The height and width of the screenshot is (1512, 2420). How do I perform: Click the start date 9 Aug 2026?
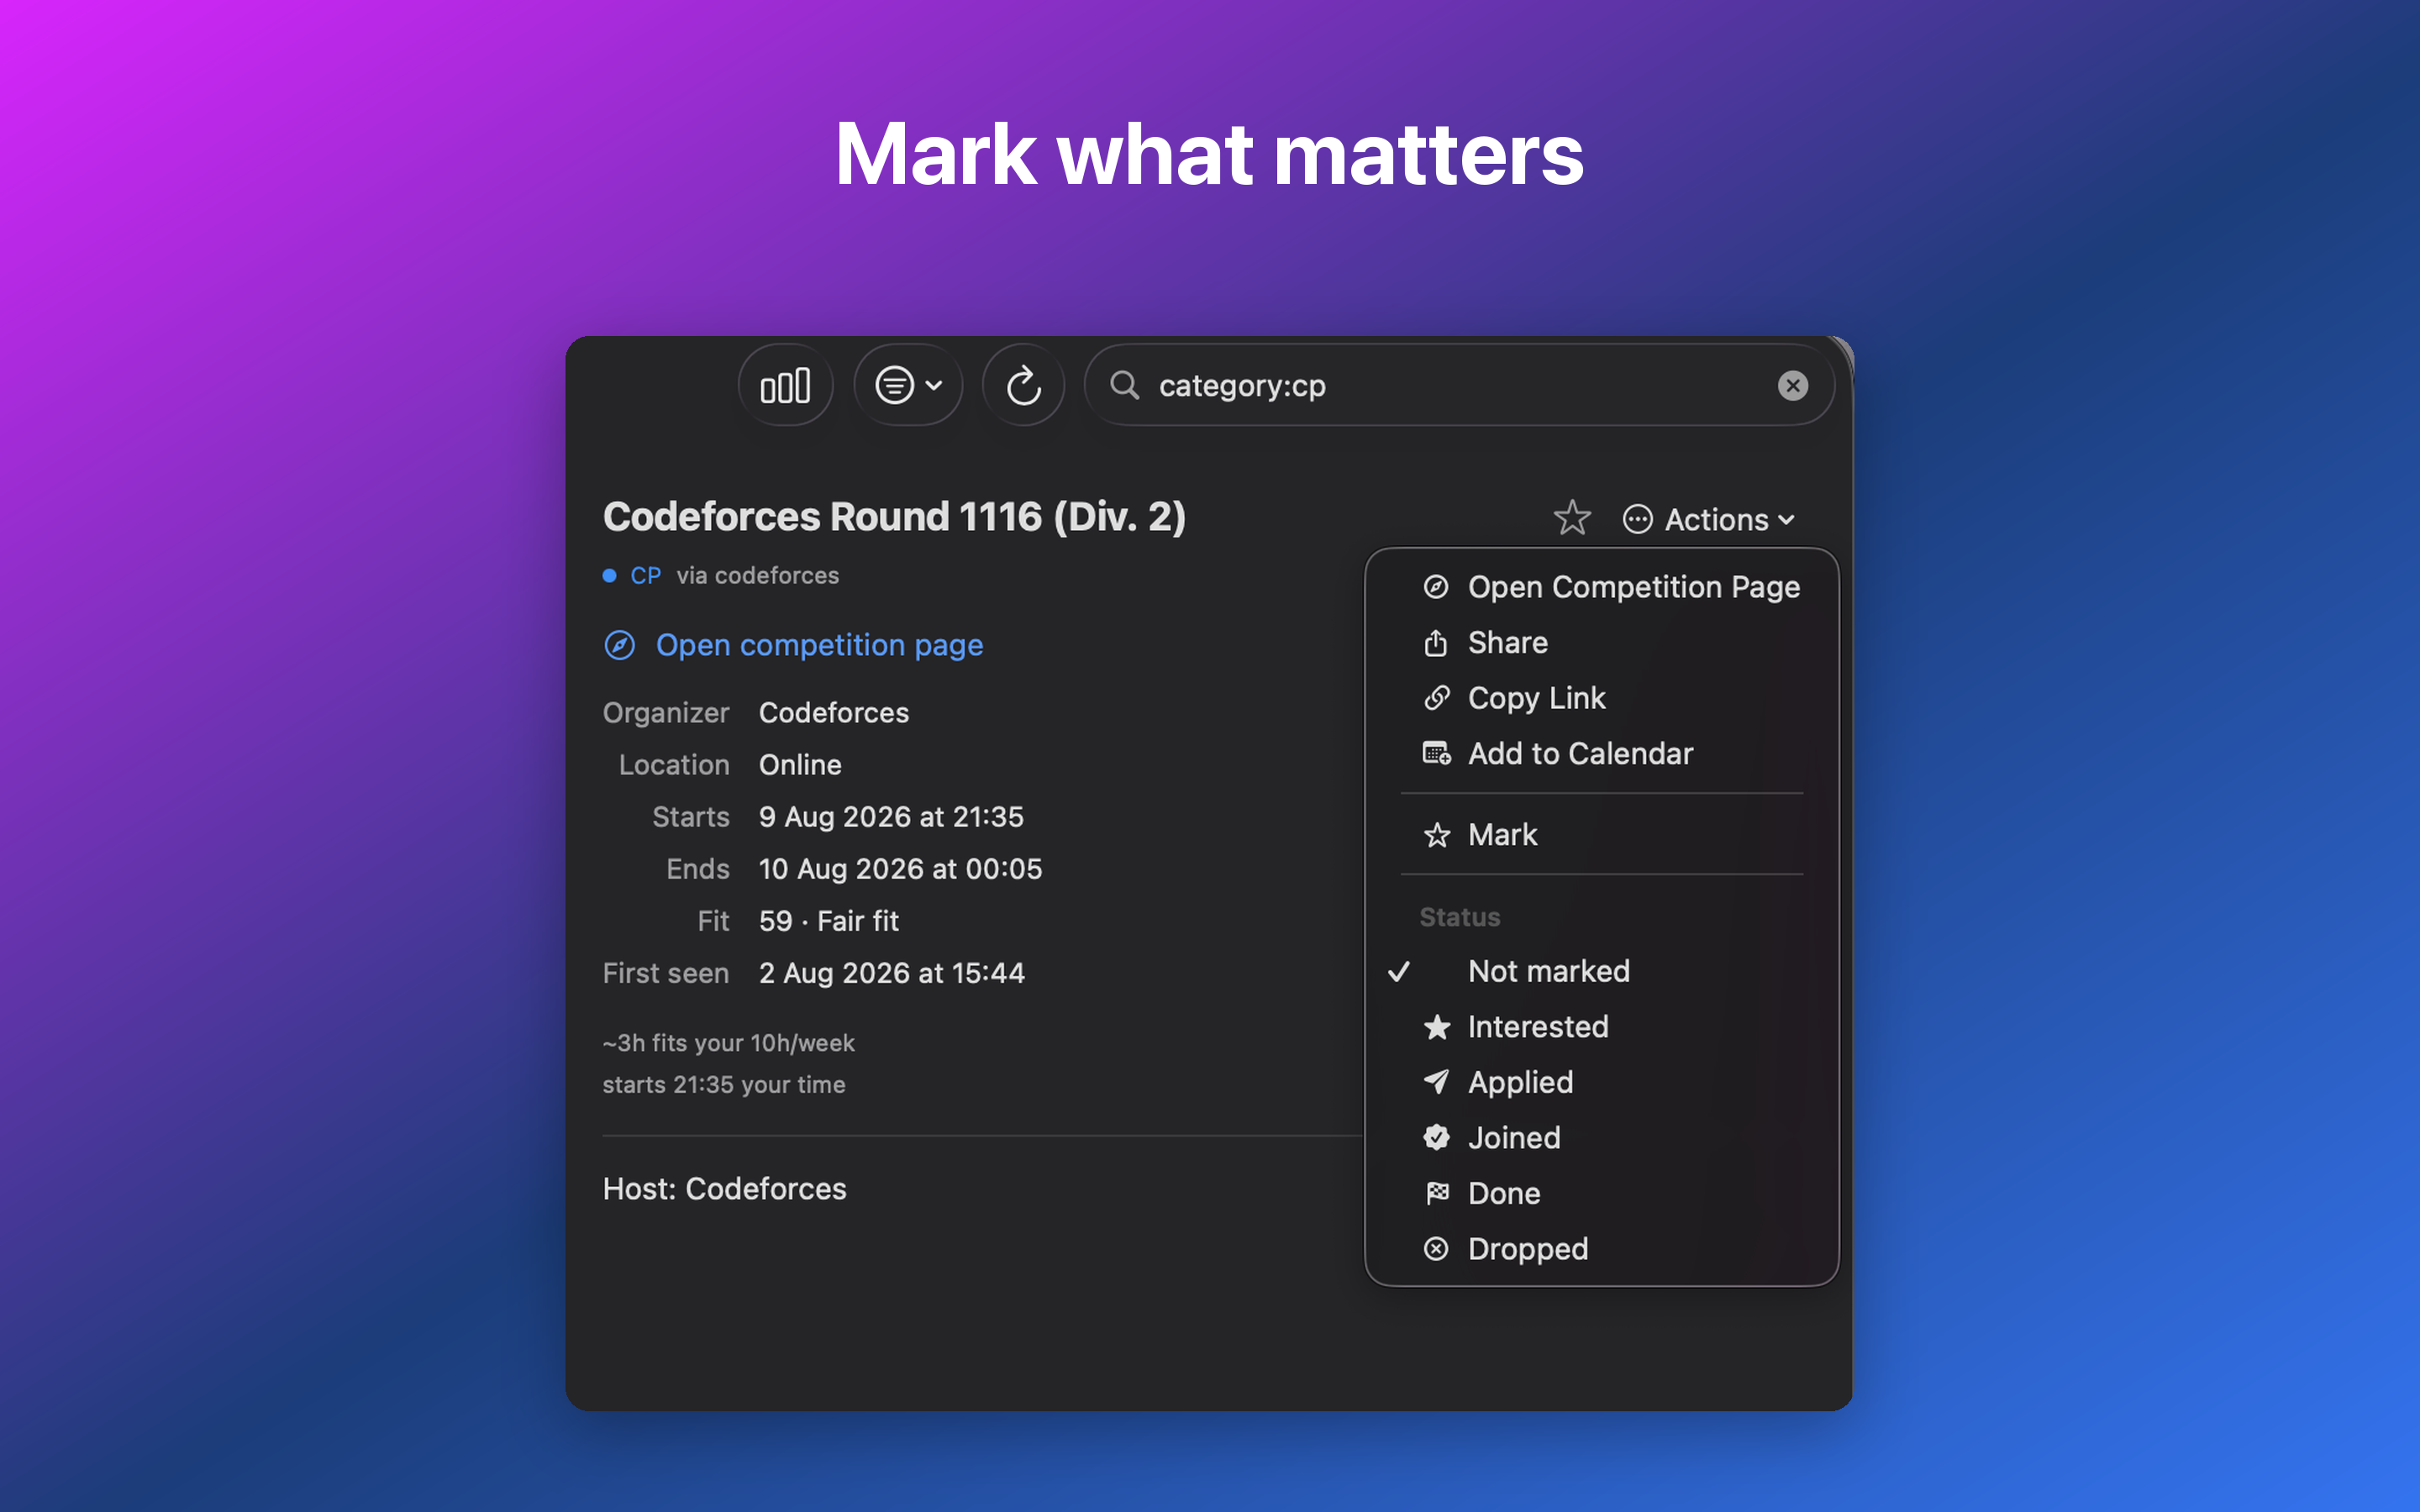891,817
